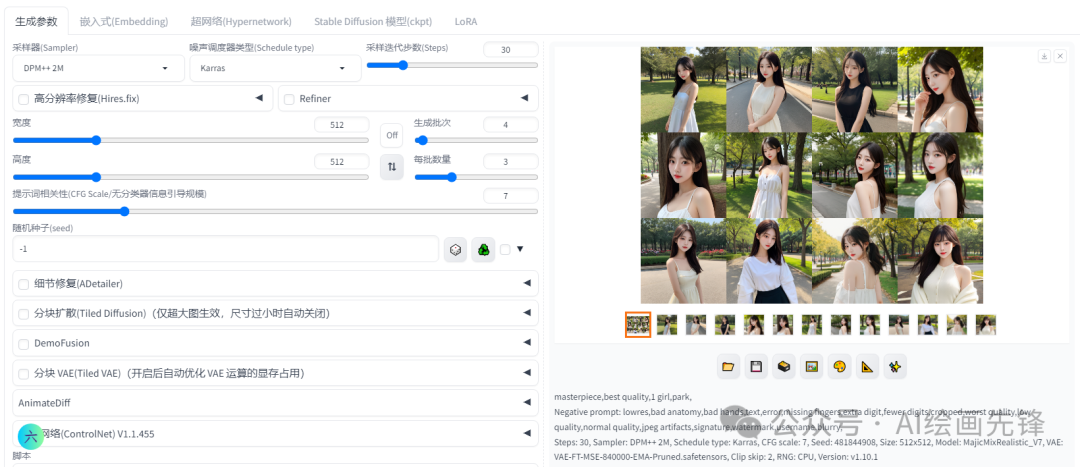Enable the DemoFusion checkbox
1080x467 pixels.
coord(23,344)
